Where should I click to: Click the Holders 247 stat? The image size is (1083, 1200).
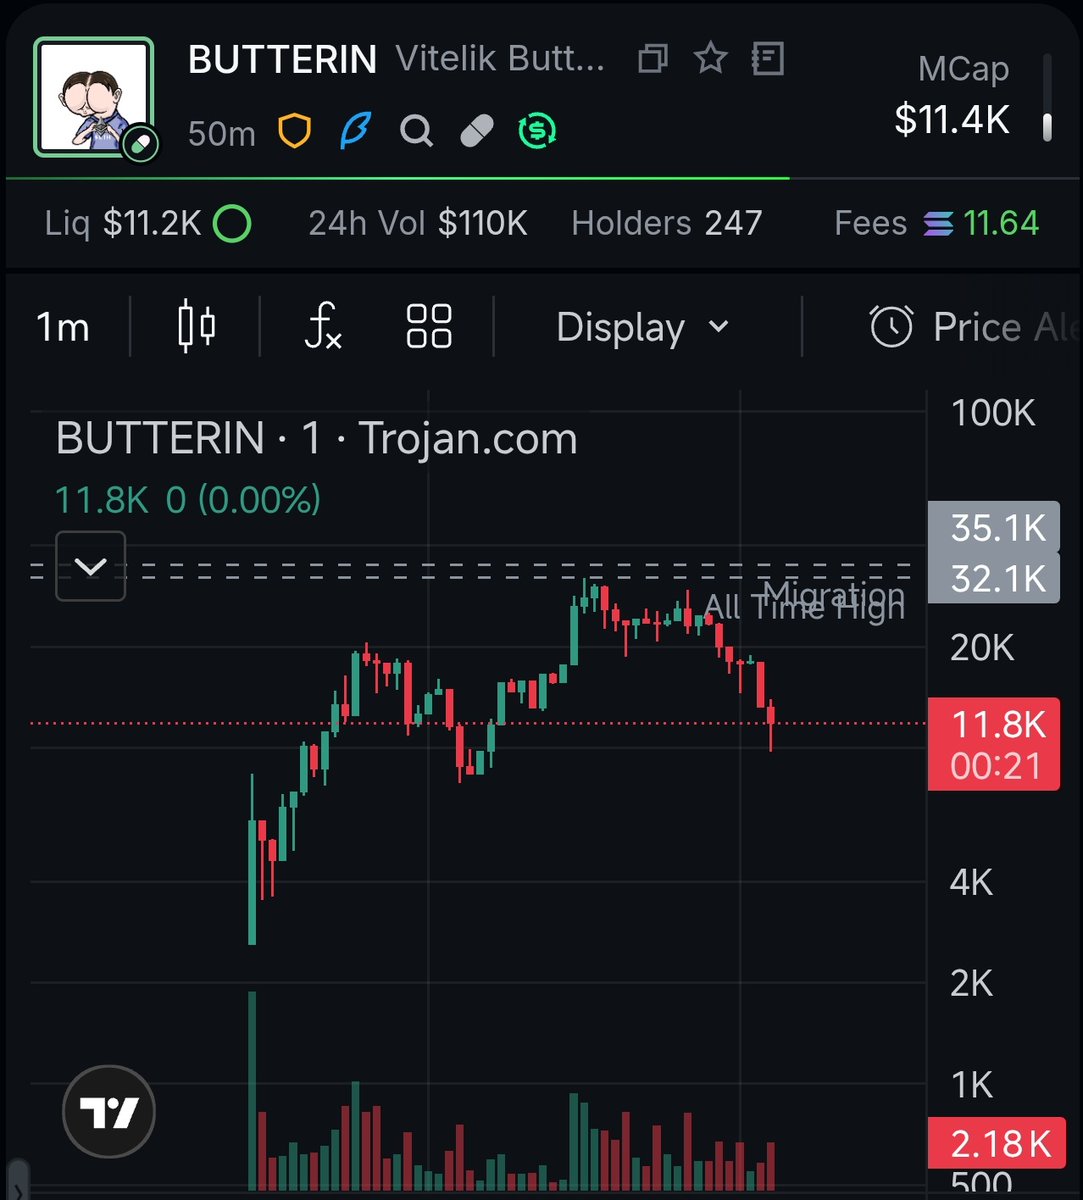point(667,223)
